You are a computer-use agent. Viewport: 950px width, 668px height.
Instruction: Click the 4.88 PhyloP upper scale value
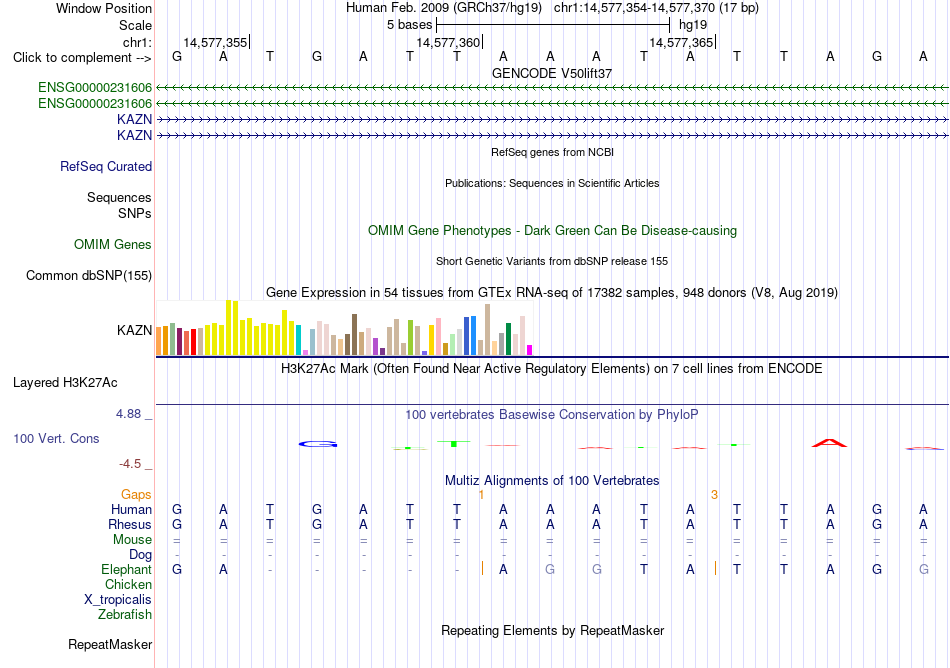(128, 414)
